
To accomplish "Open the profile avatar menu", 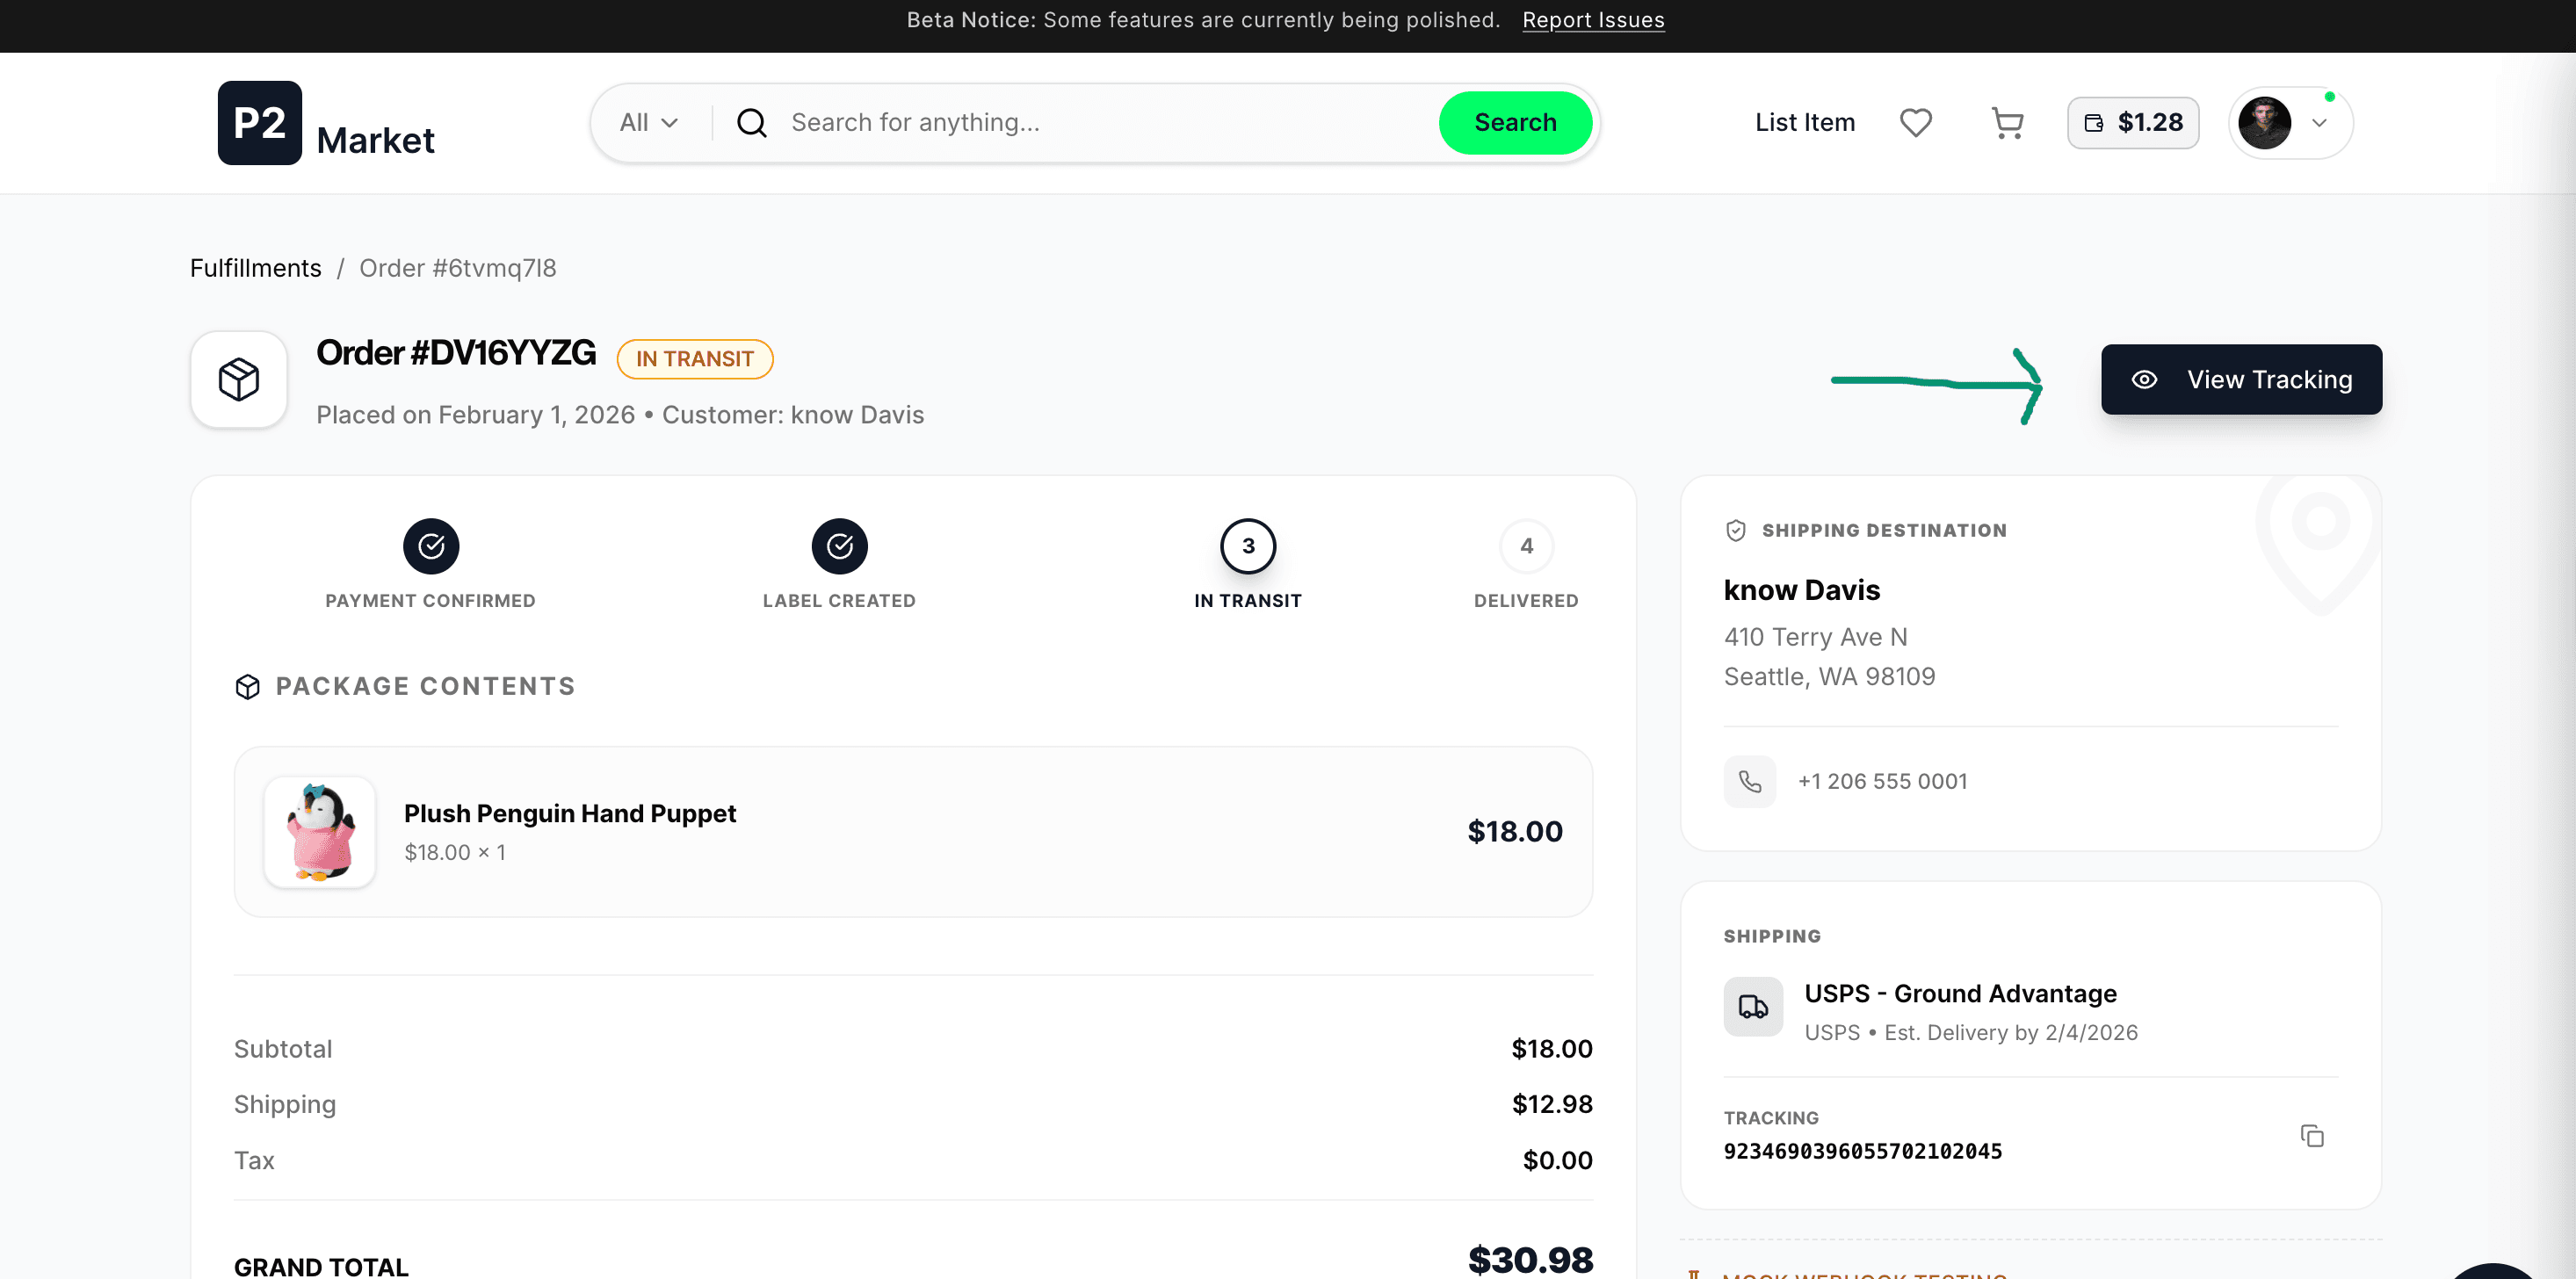I will coord(2289,122).
